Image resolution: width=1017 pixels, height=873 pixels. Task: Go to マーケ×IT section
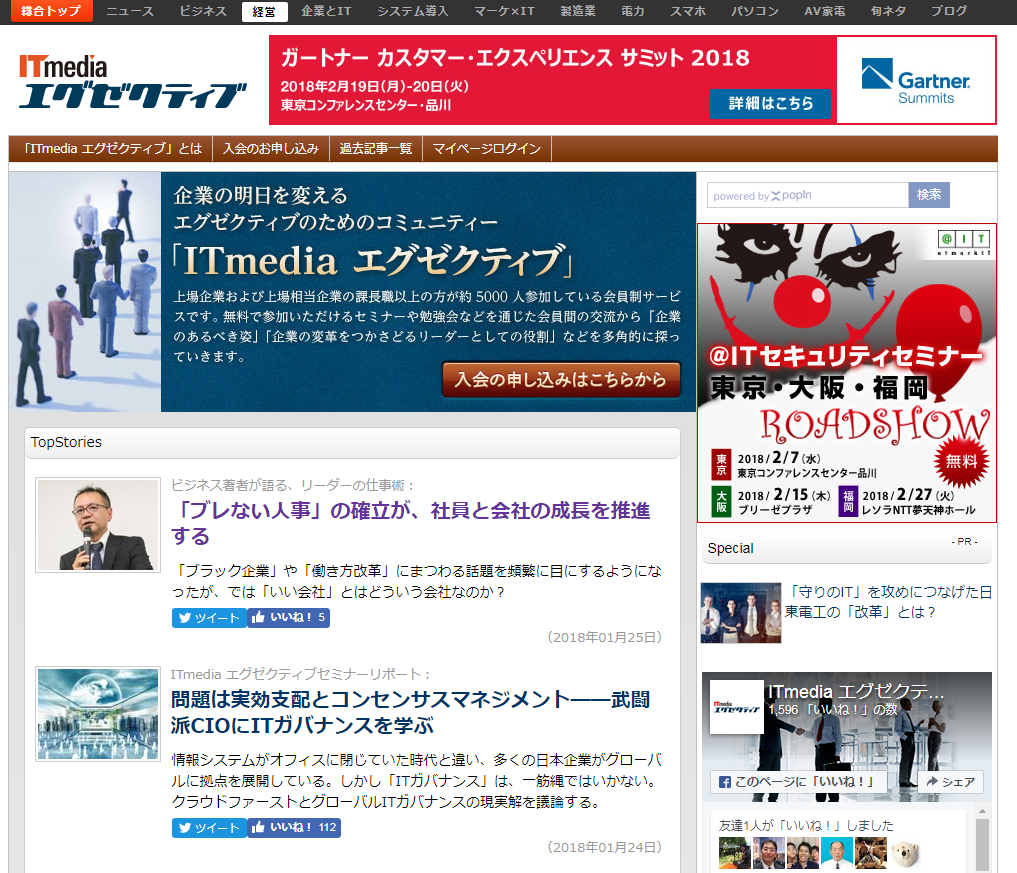click(505, 11)
